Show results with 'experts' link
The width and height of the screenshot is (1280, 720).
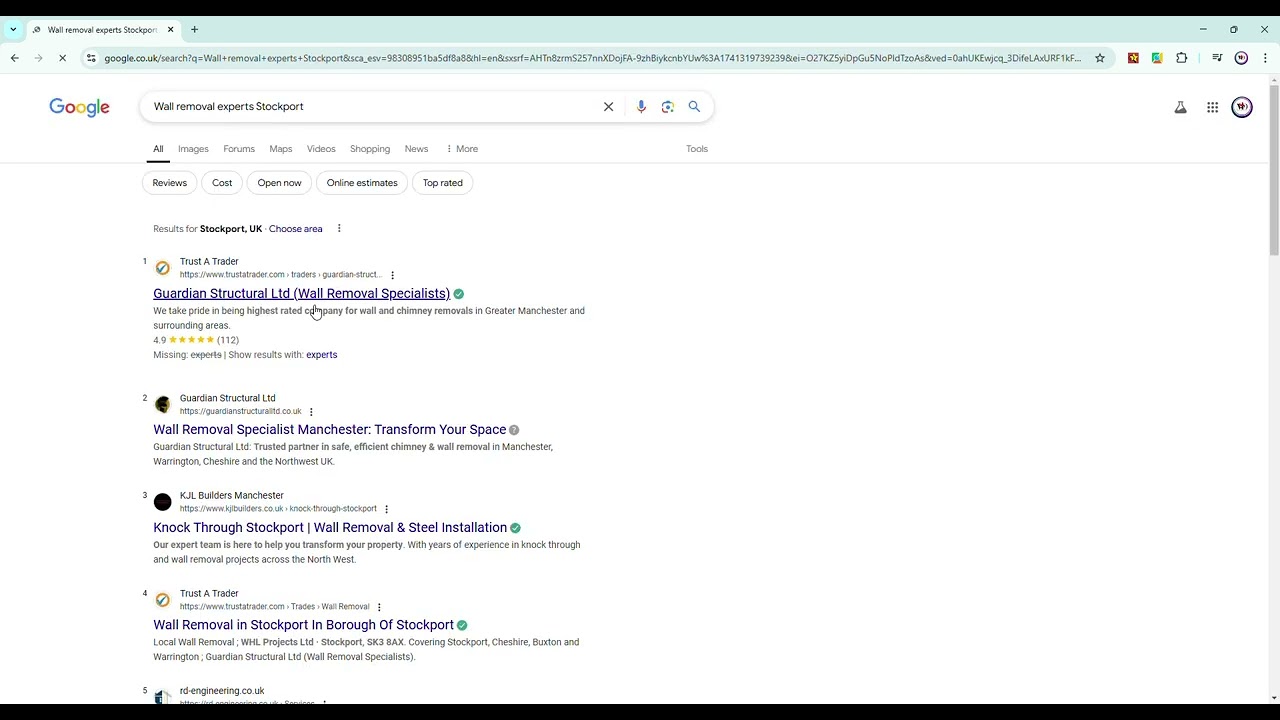point(321,355)
